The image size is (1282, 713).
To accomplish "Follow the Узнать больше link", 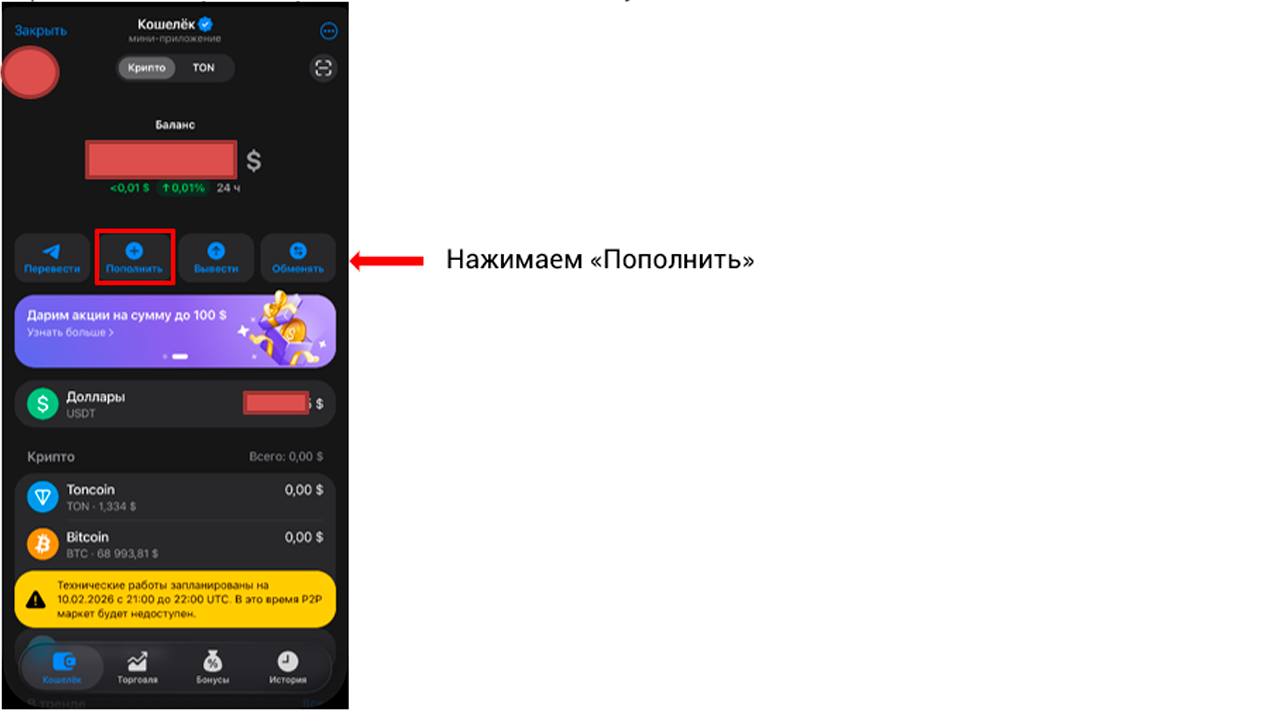I will pos(70,332).
